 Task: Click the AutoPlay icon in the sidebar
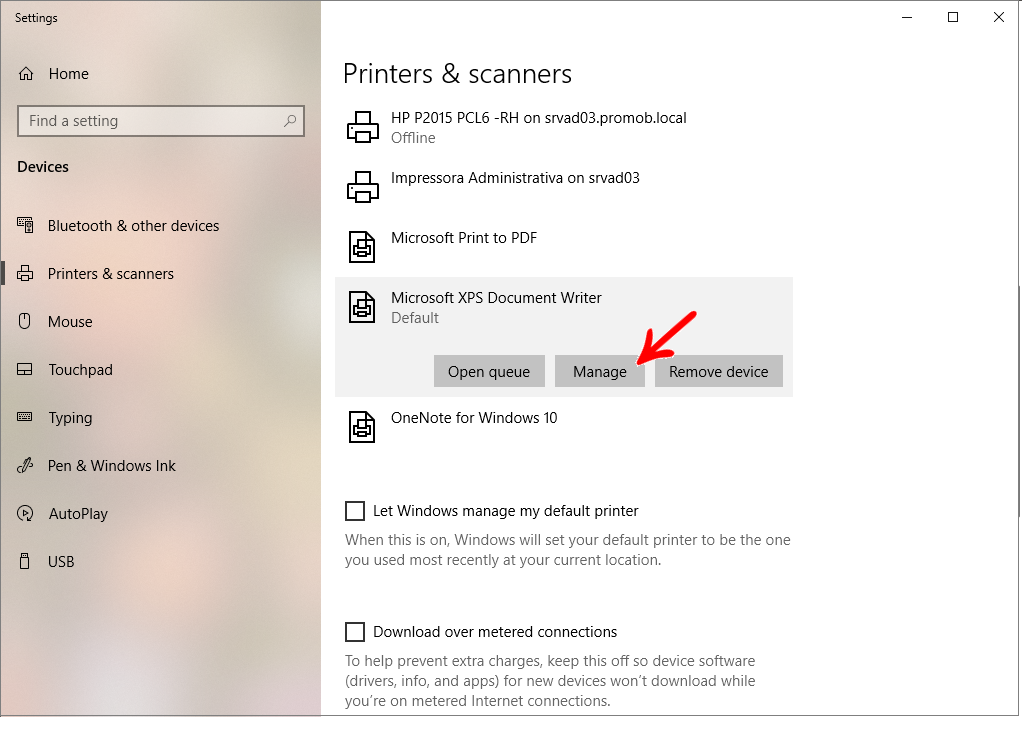click(25, 513)
